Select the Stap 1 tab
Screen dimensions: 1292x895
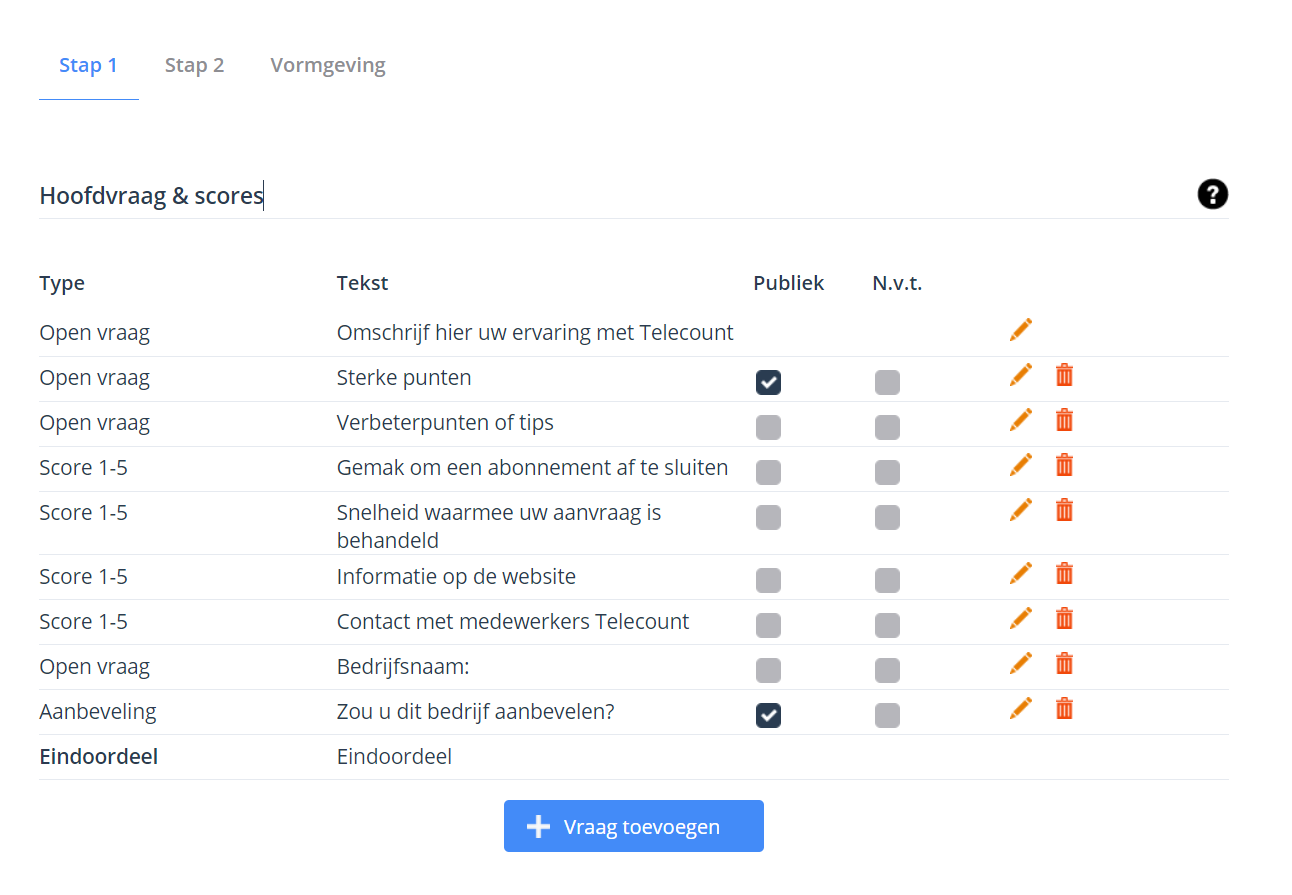tap(88, 66)
